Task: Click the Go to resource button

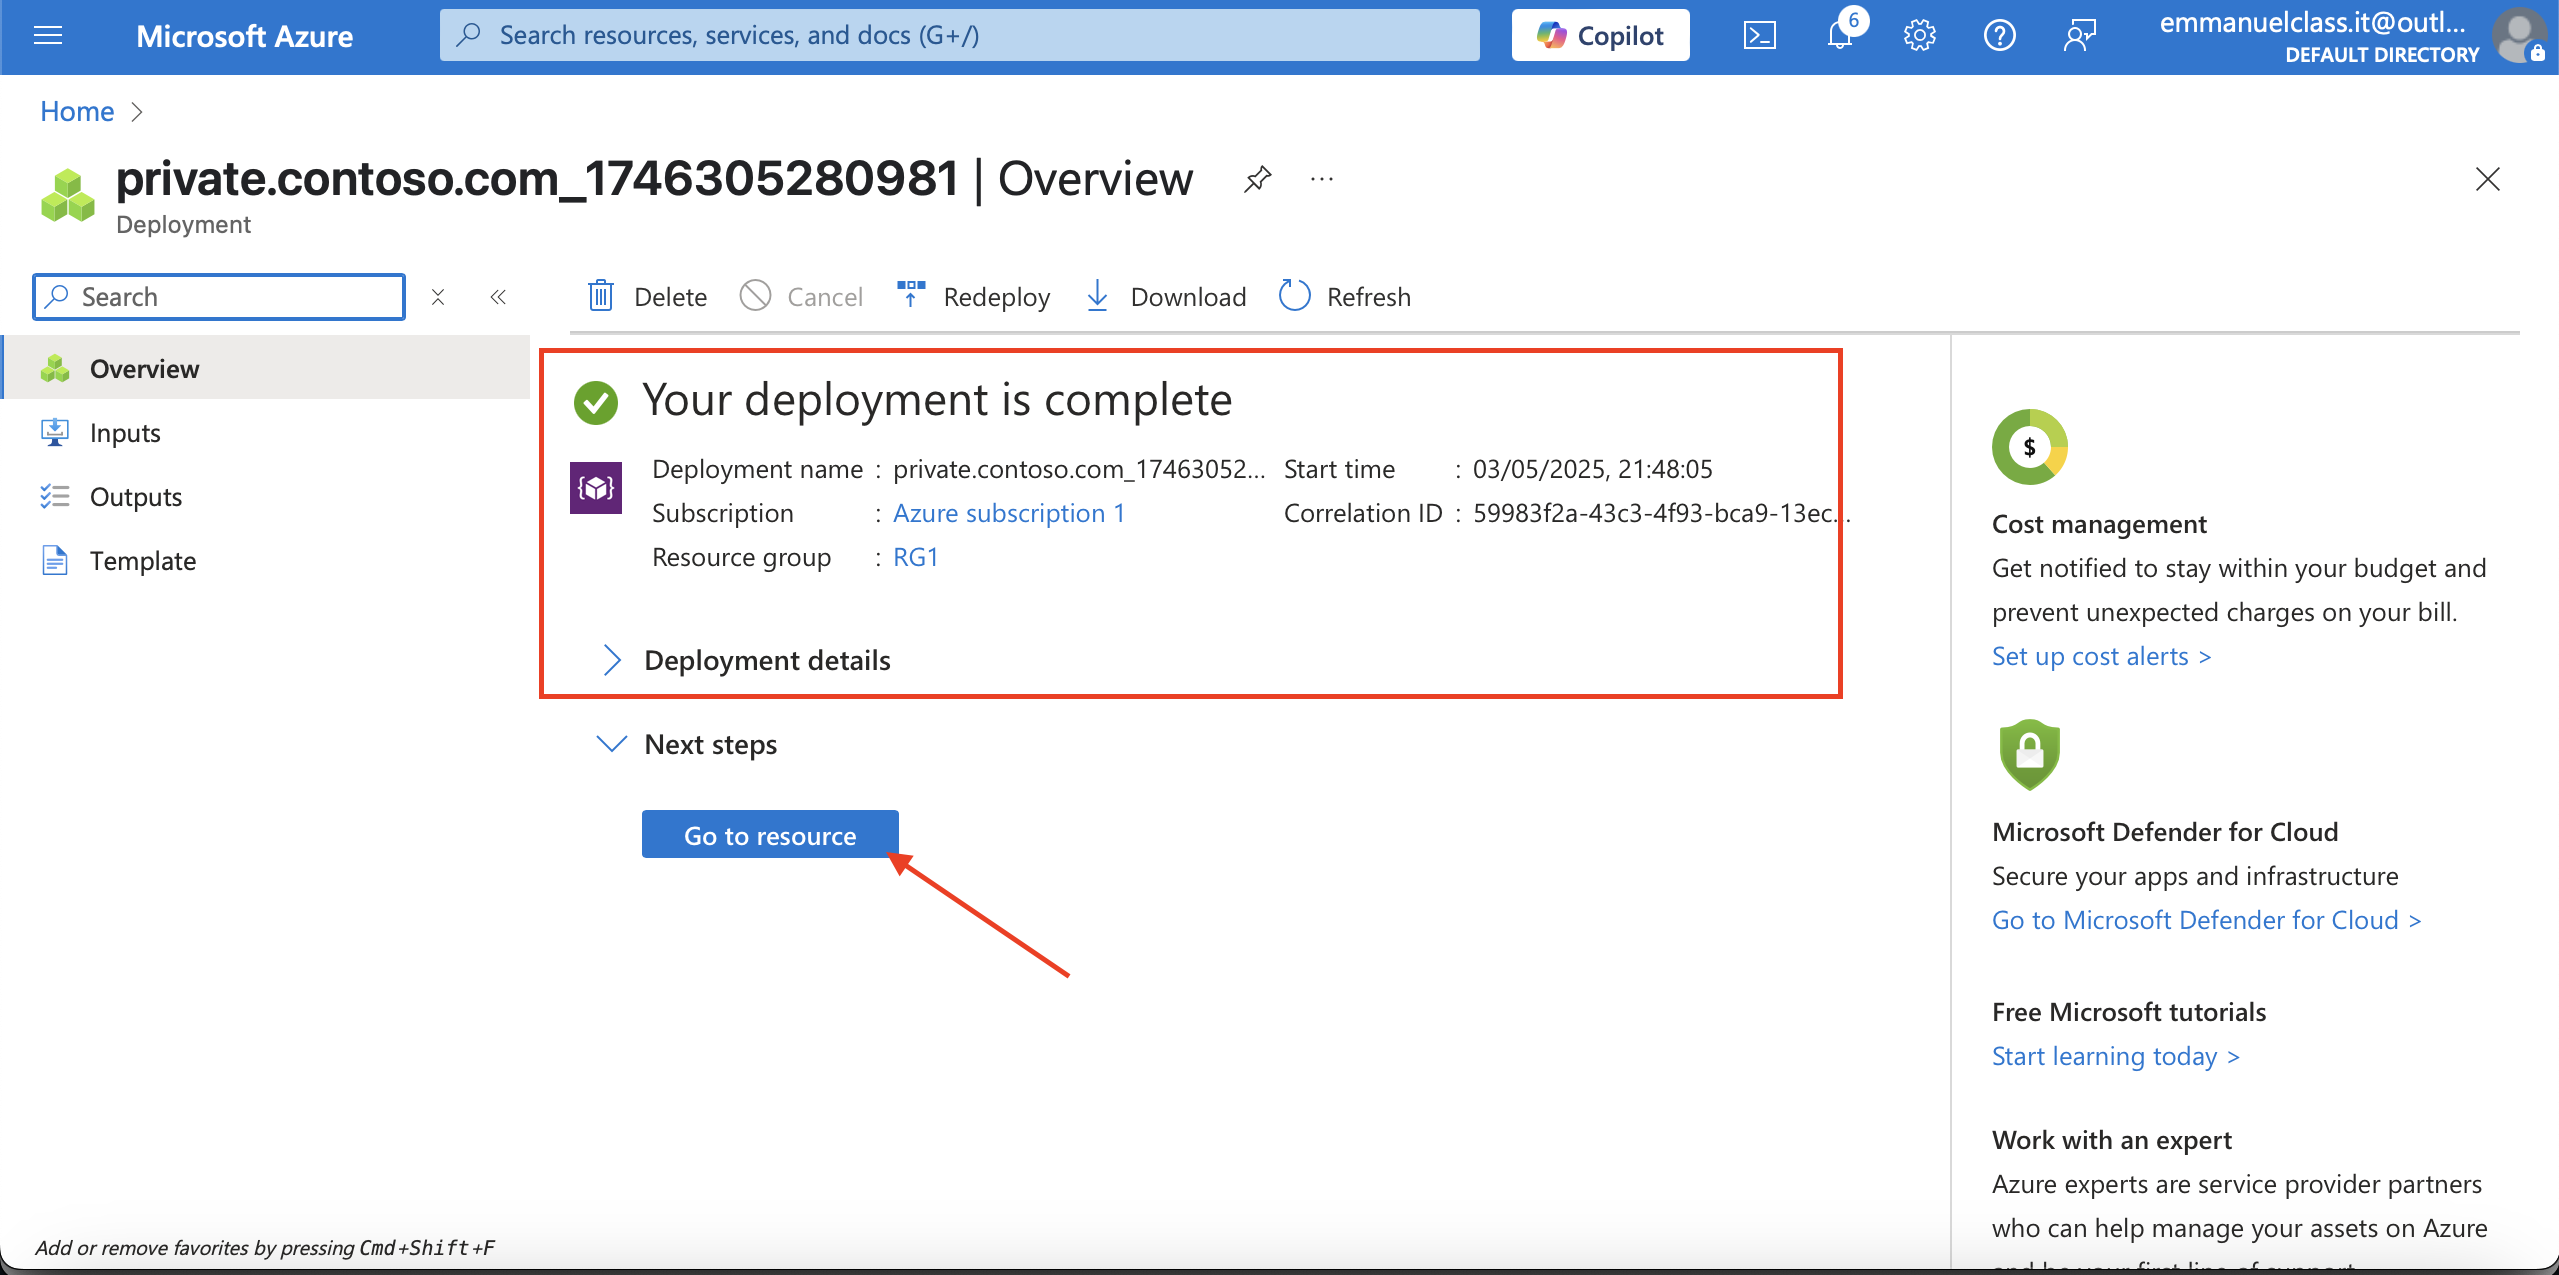Action: click(x=770, y=835)
